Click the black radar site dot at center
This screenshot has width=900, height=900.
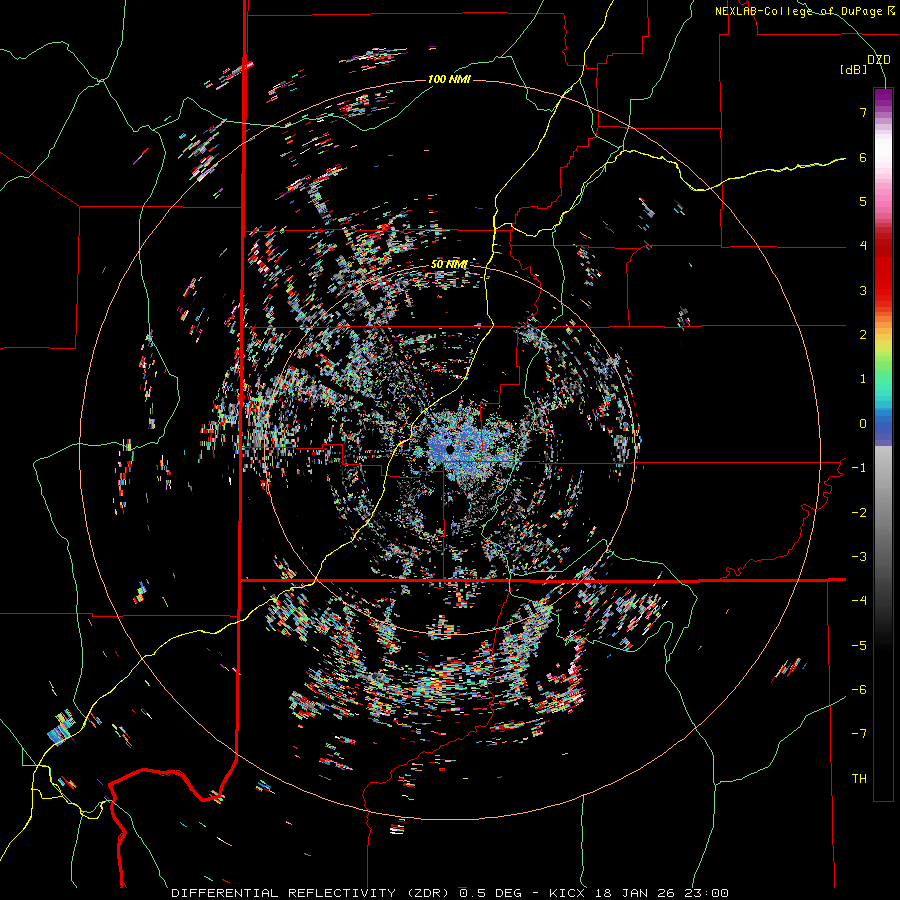pyautogui.click(x=449, y=449)
